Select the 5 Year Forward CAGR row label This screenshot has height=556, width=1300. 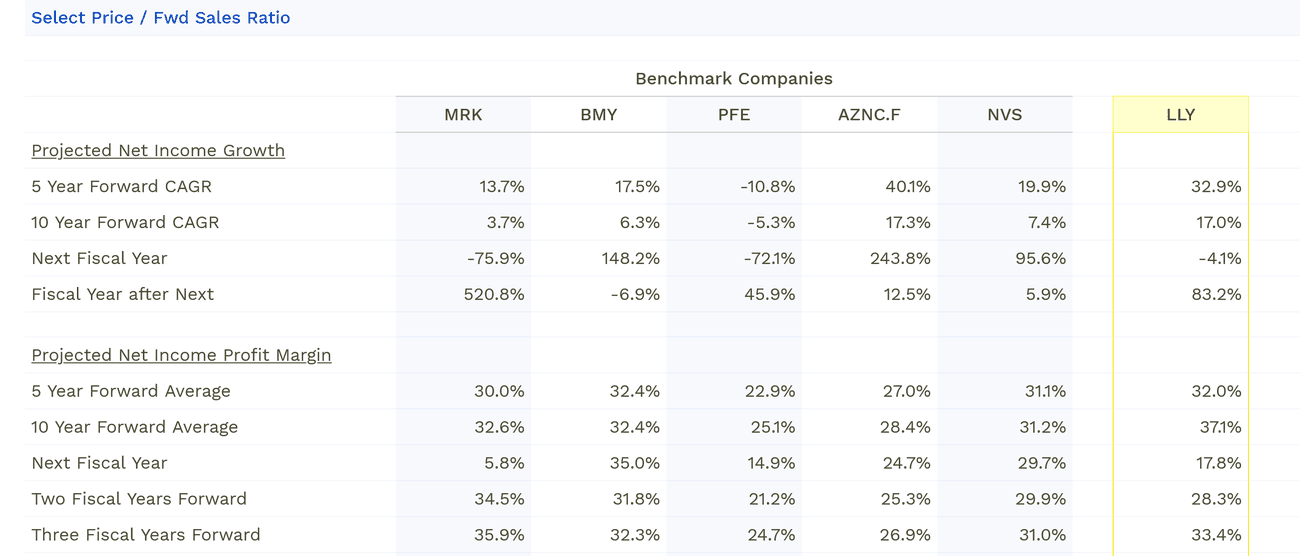[121, 186]
